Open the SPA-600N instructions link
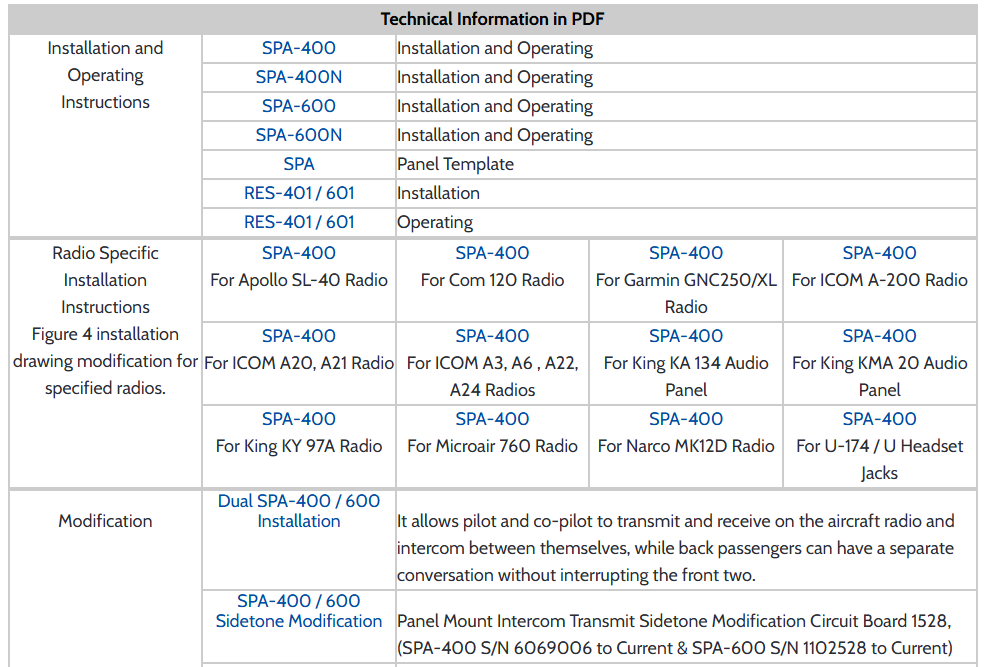Image resolution: width=985 pixels, height=667 pixels. 298,135
